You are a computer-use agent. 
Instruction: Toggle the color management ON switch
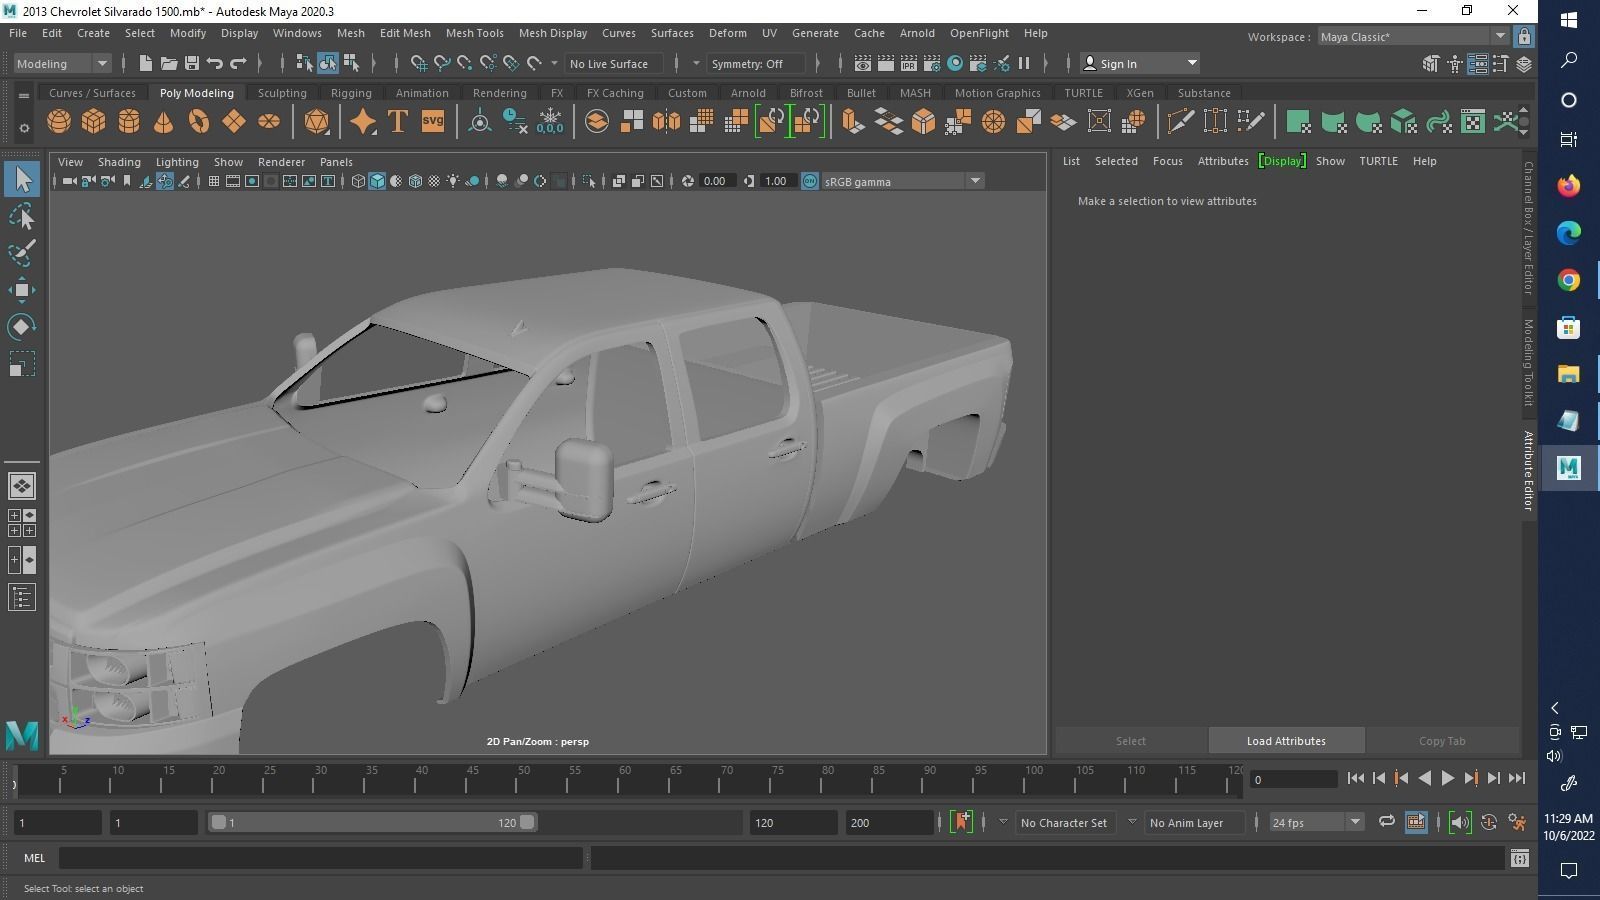tap(810, 181)
